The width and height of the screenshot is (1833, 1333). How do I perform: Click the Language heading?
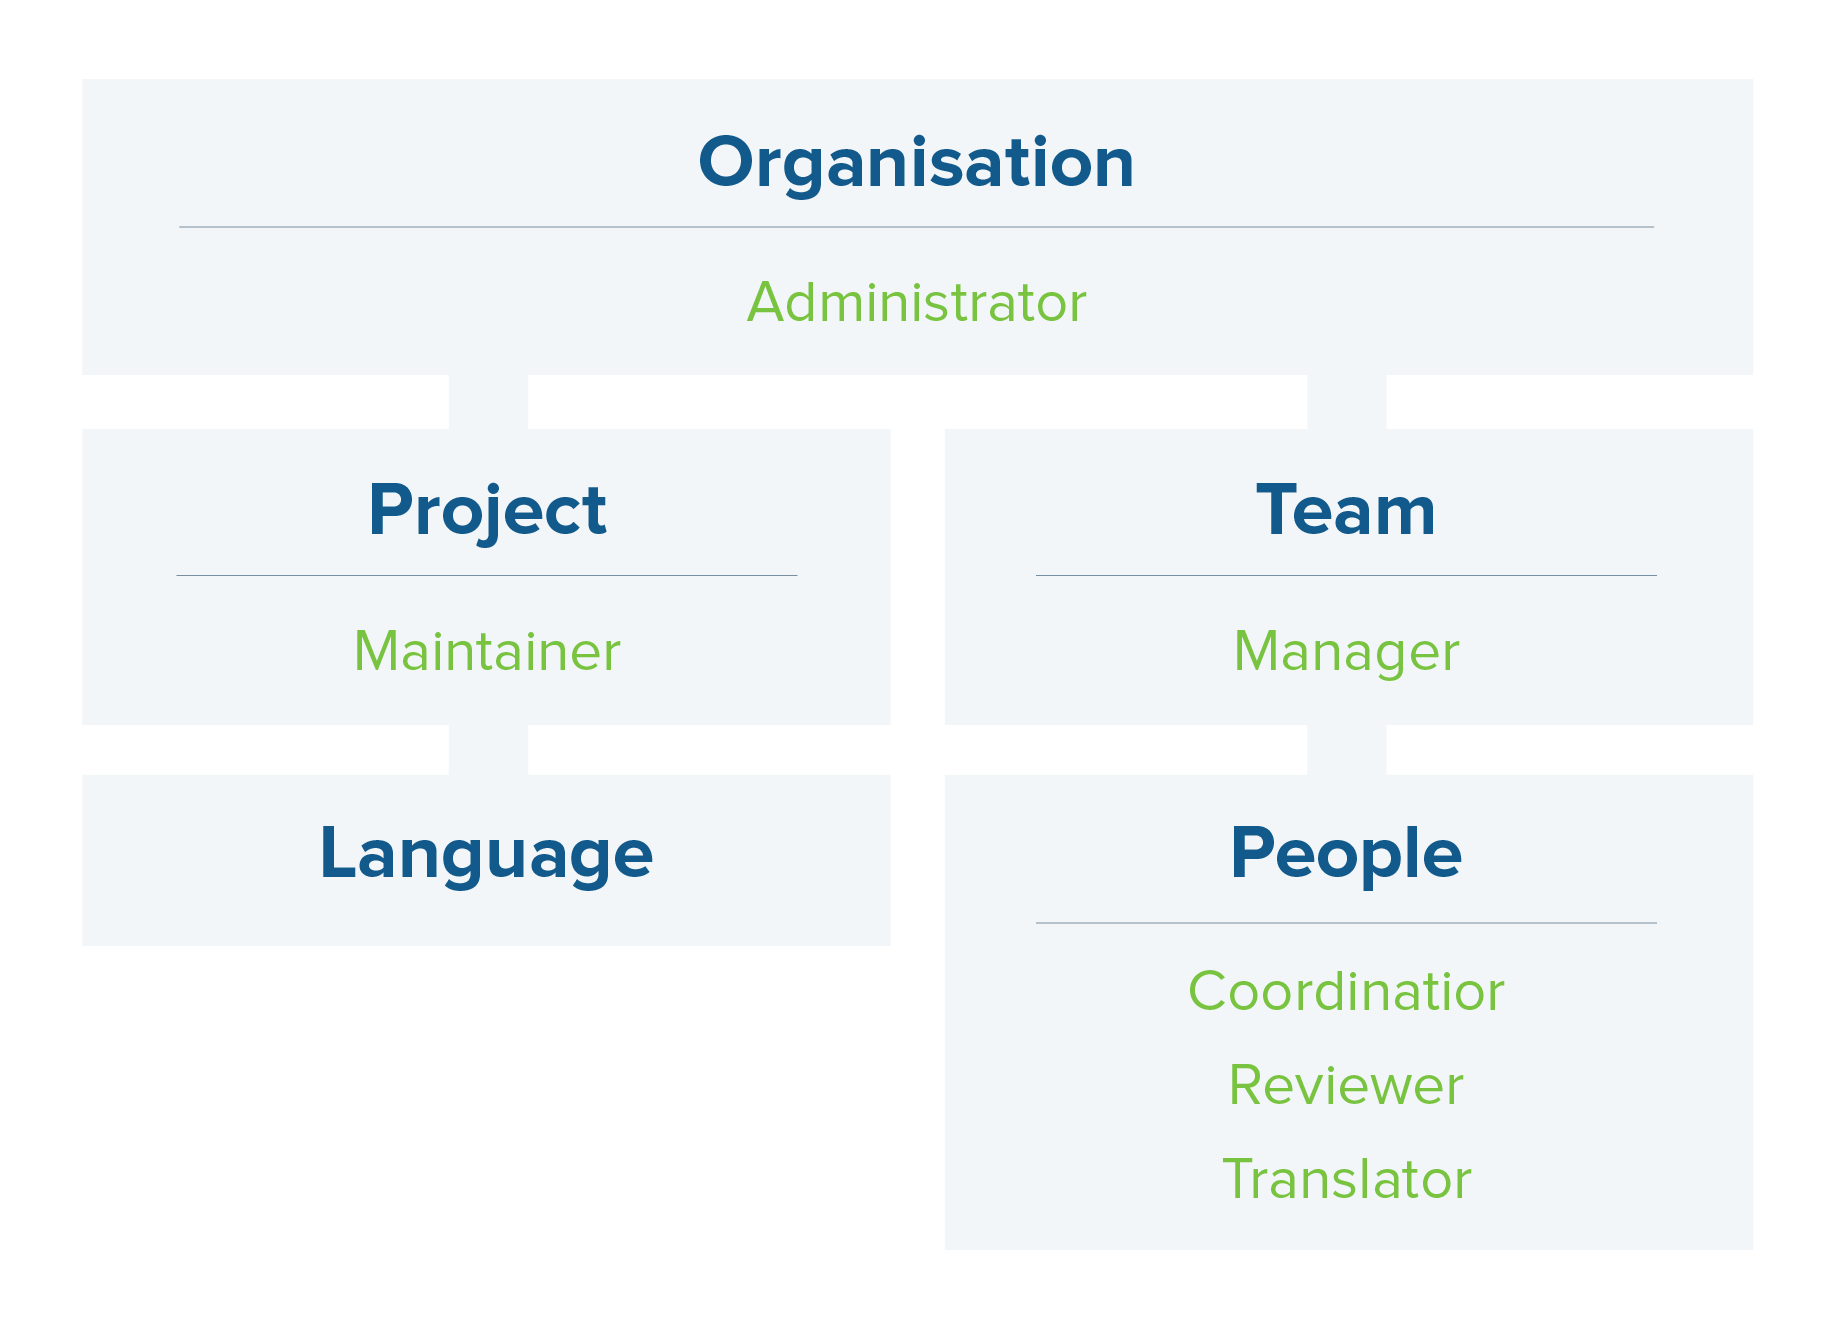coord(486,853)
